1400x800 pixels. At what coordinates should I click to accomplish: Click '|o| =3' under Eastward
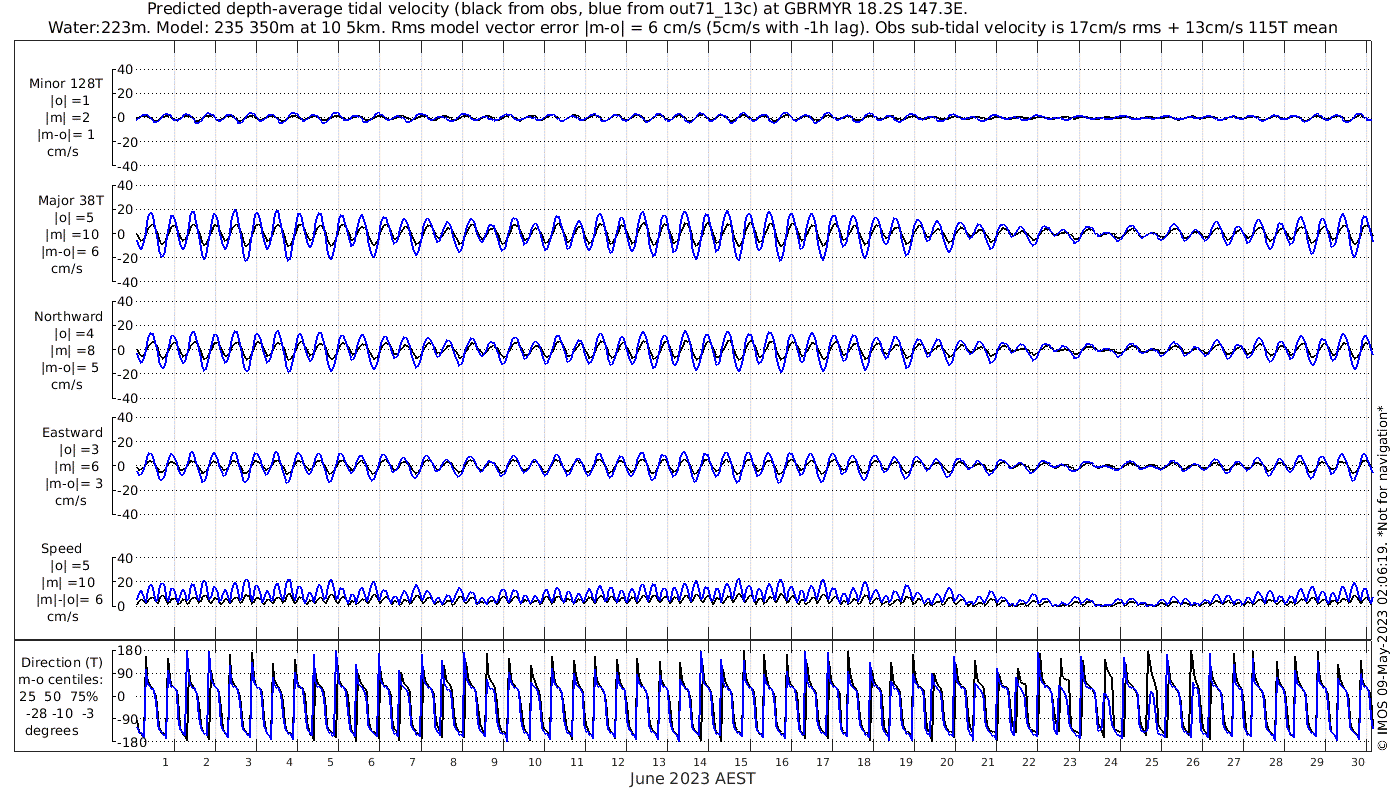pos(79,450)
